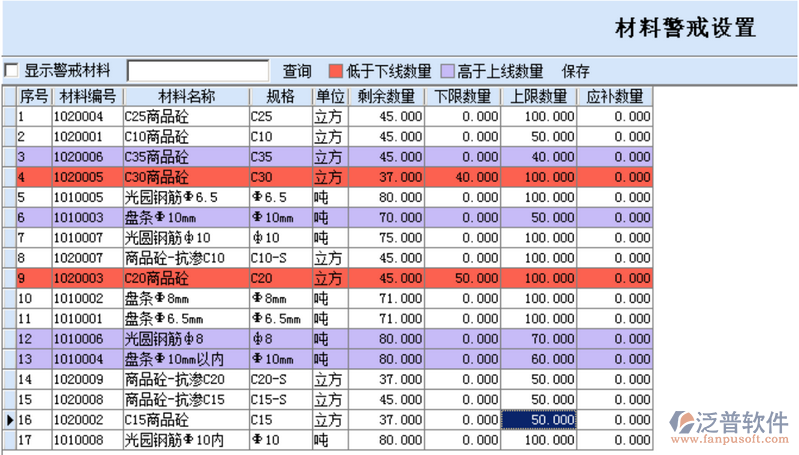Click the C10-S specification cell
Image resolution: width=799 pixels, height=455 pixels.
281,258
